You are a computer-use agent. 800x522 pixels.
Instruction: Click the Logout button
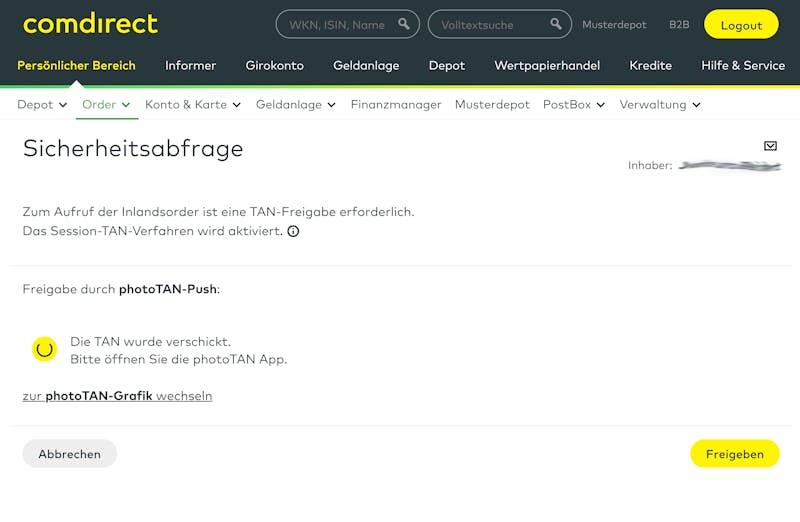[741, 24]
